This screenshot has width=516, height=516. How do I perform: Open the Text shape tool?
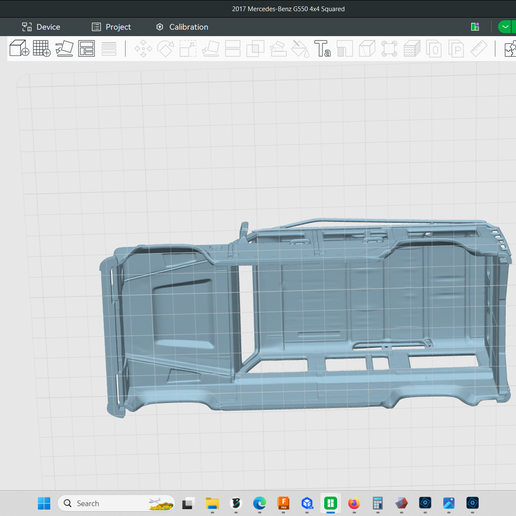(322, 49)
